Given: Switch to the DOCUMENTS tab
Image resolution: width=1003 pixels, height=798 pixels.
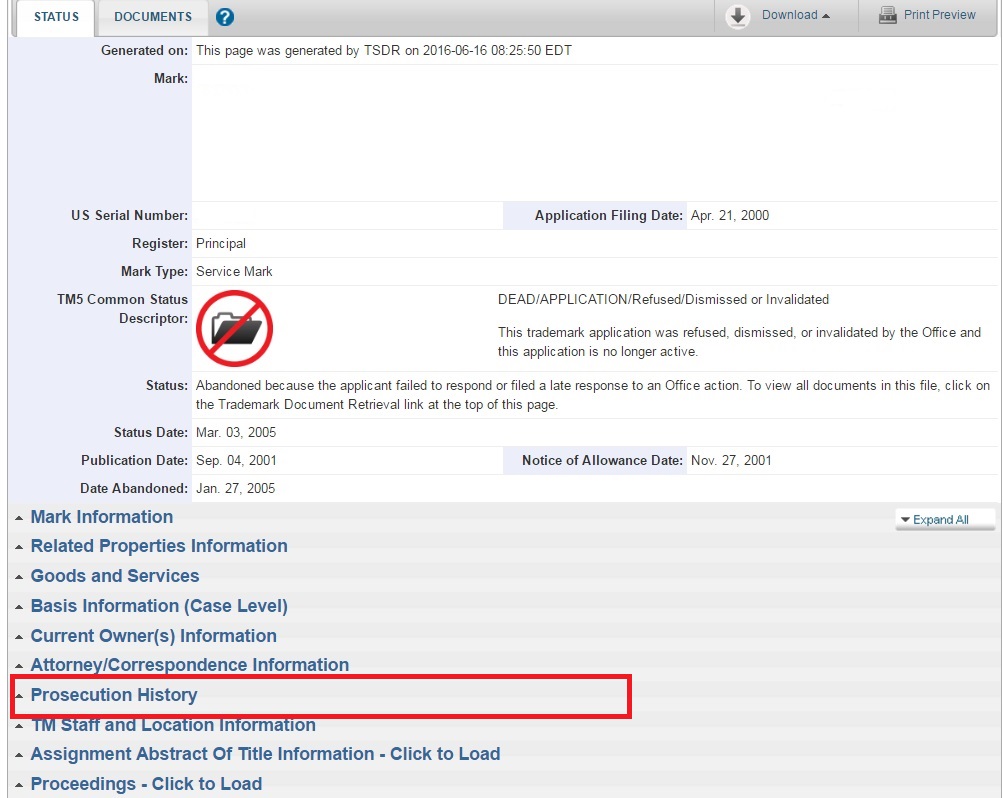Looking at the screenshot, I should (x=153, y=17).
